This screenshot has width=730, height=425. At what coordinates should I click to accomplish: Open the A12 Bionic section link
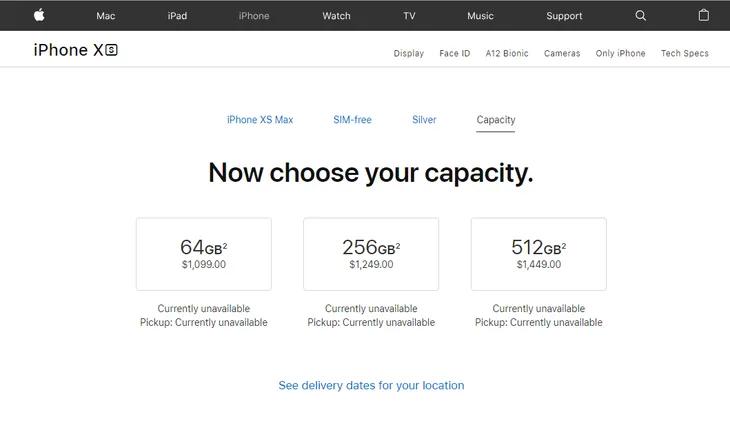click(x=507, y=54)
